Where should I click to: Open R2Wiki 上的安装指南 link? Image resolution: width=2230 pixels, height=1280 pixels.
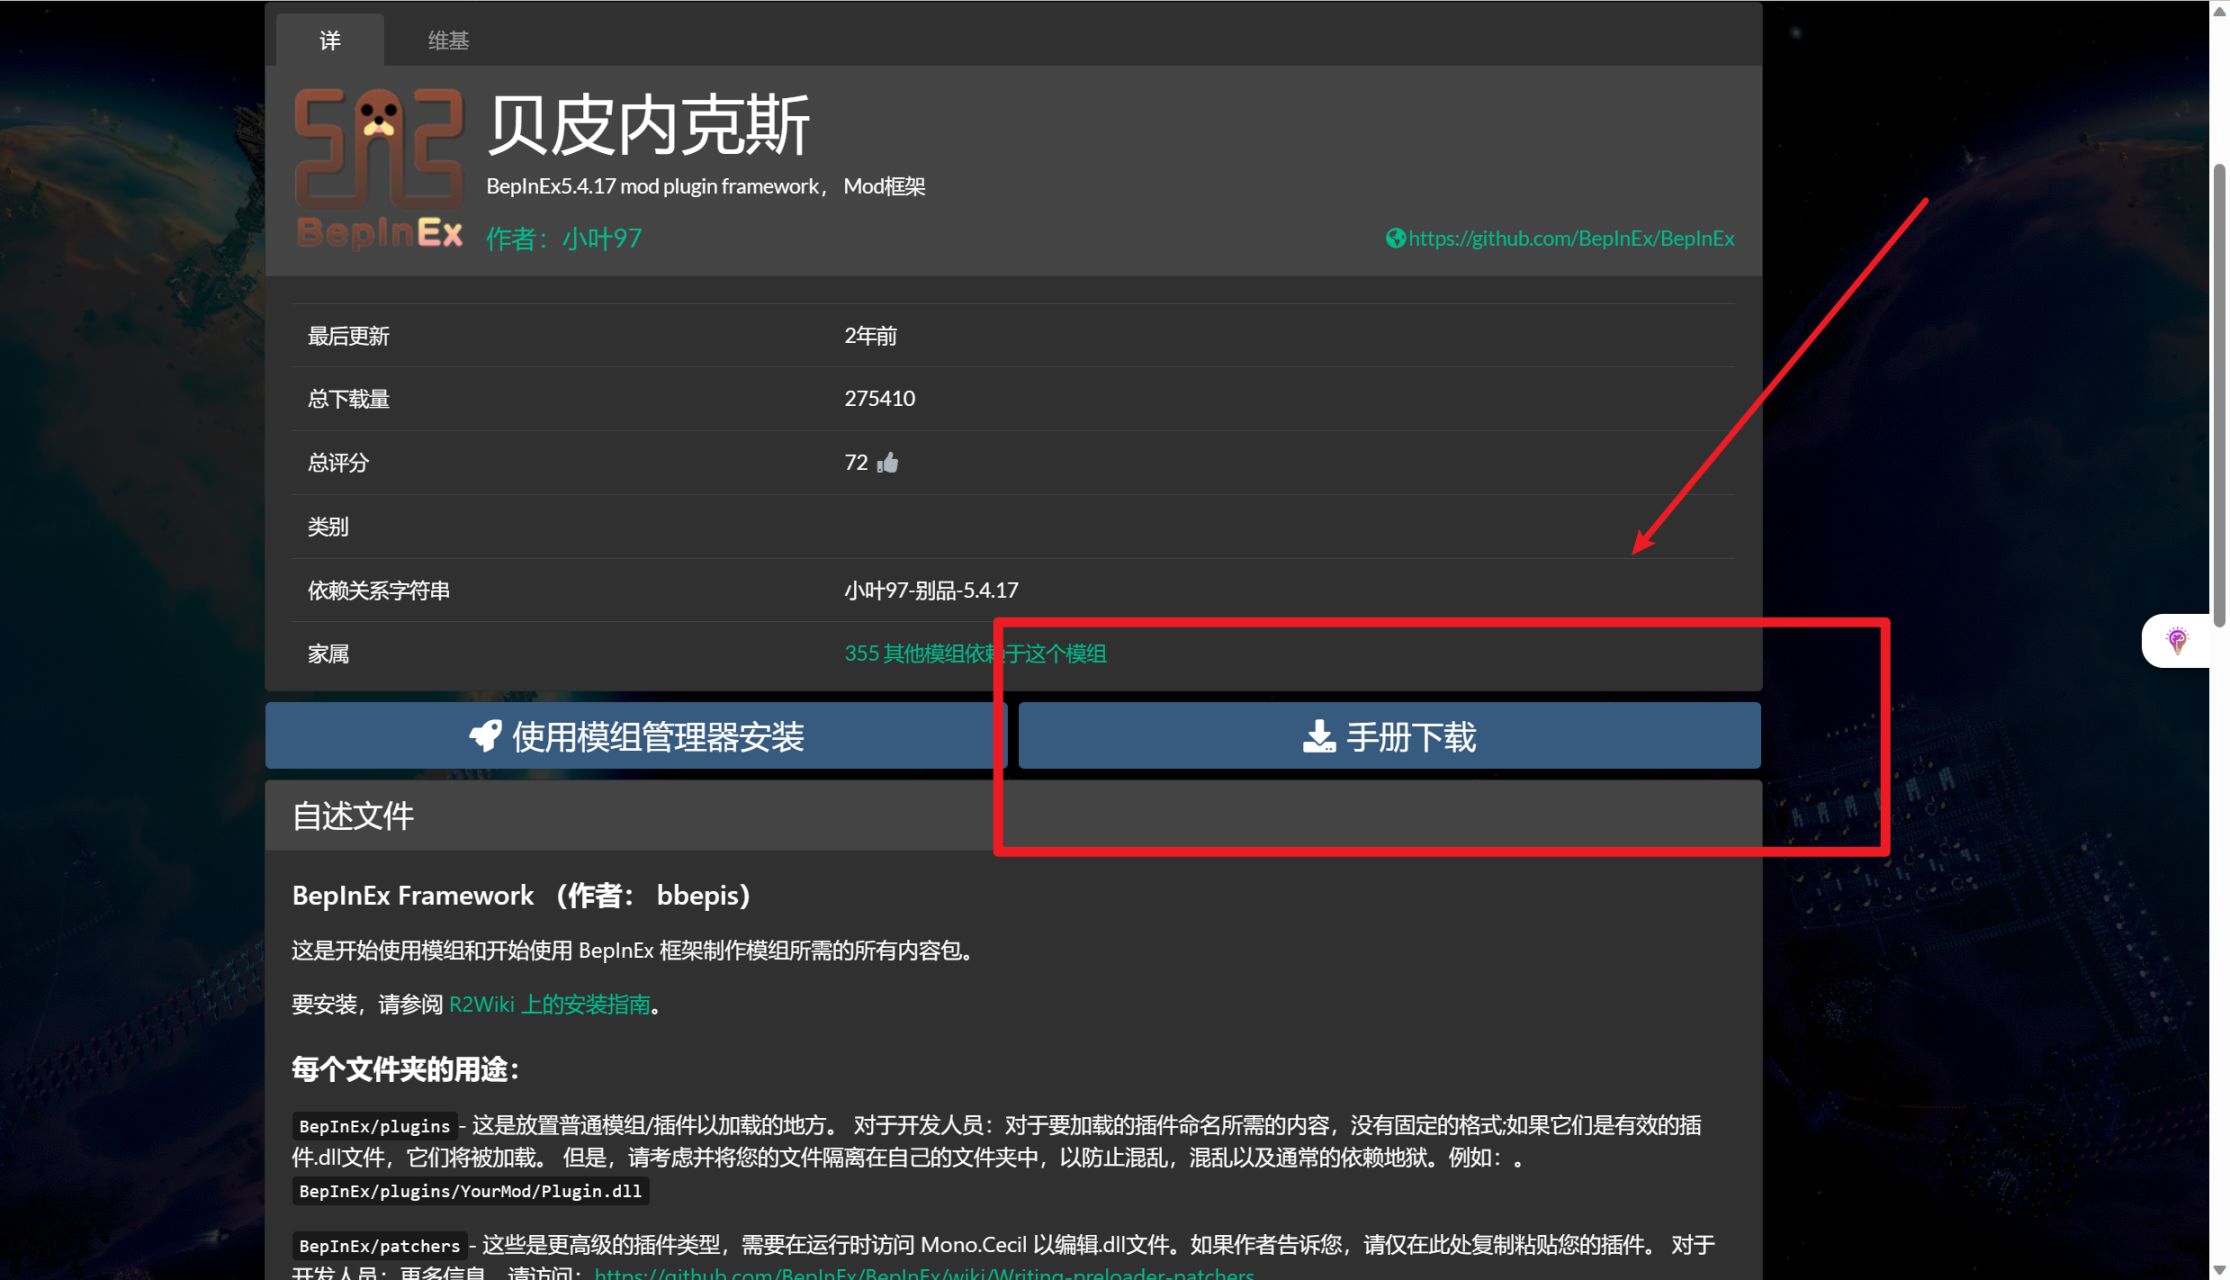pos(550,1004)
